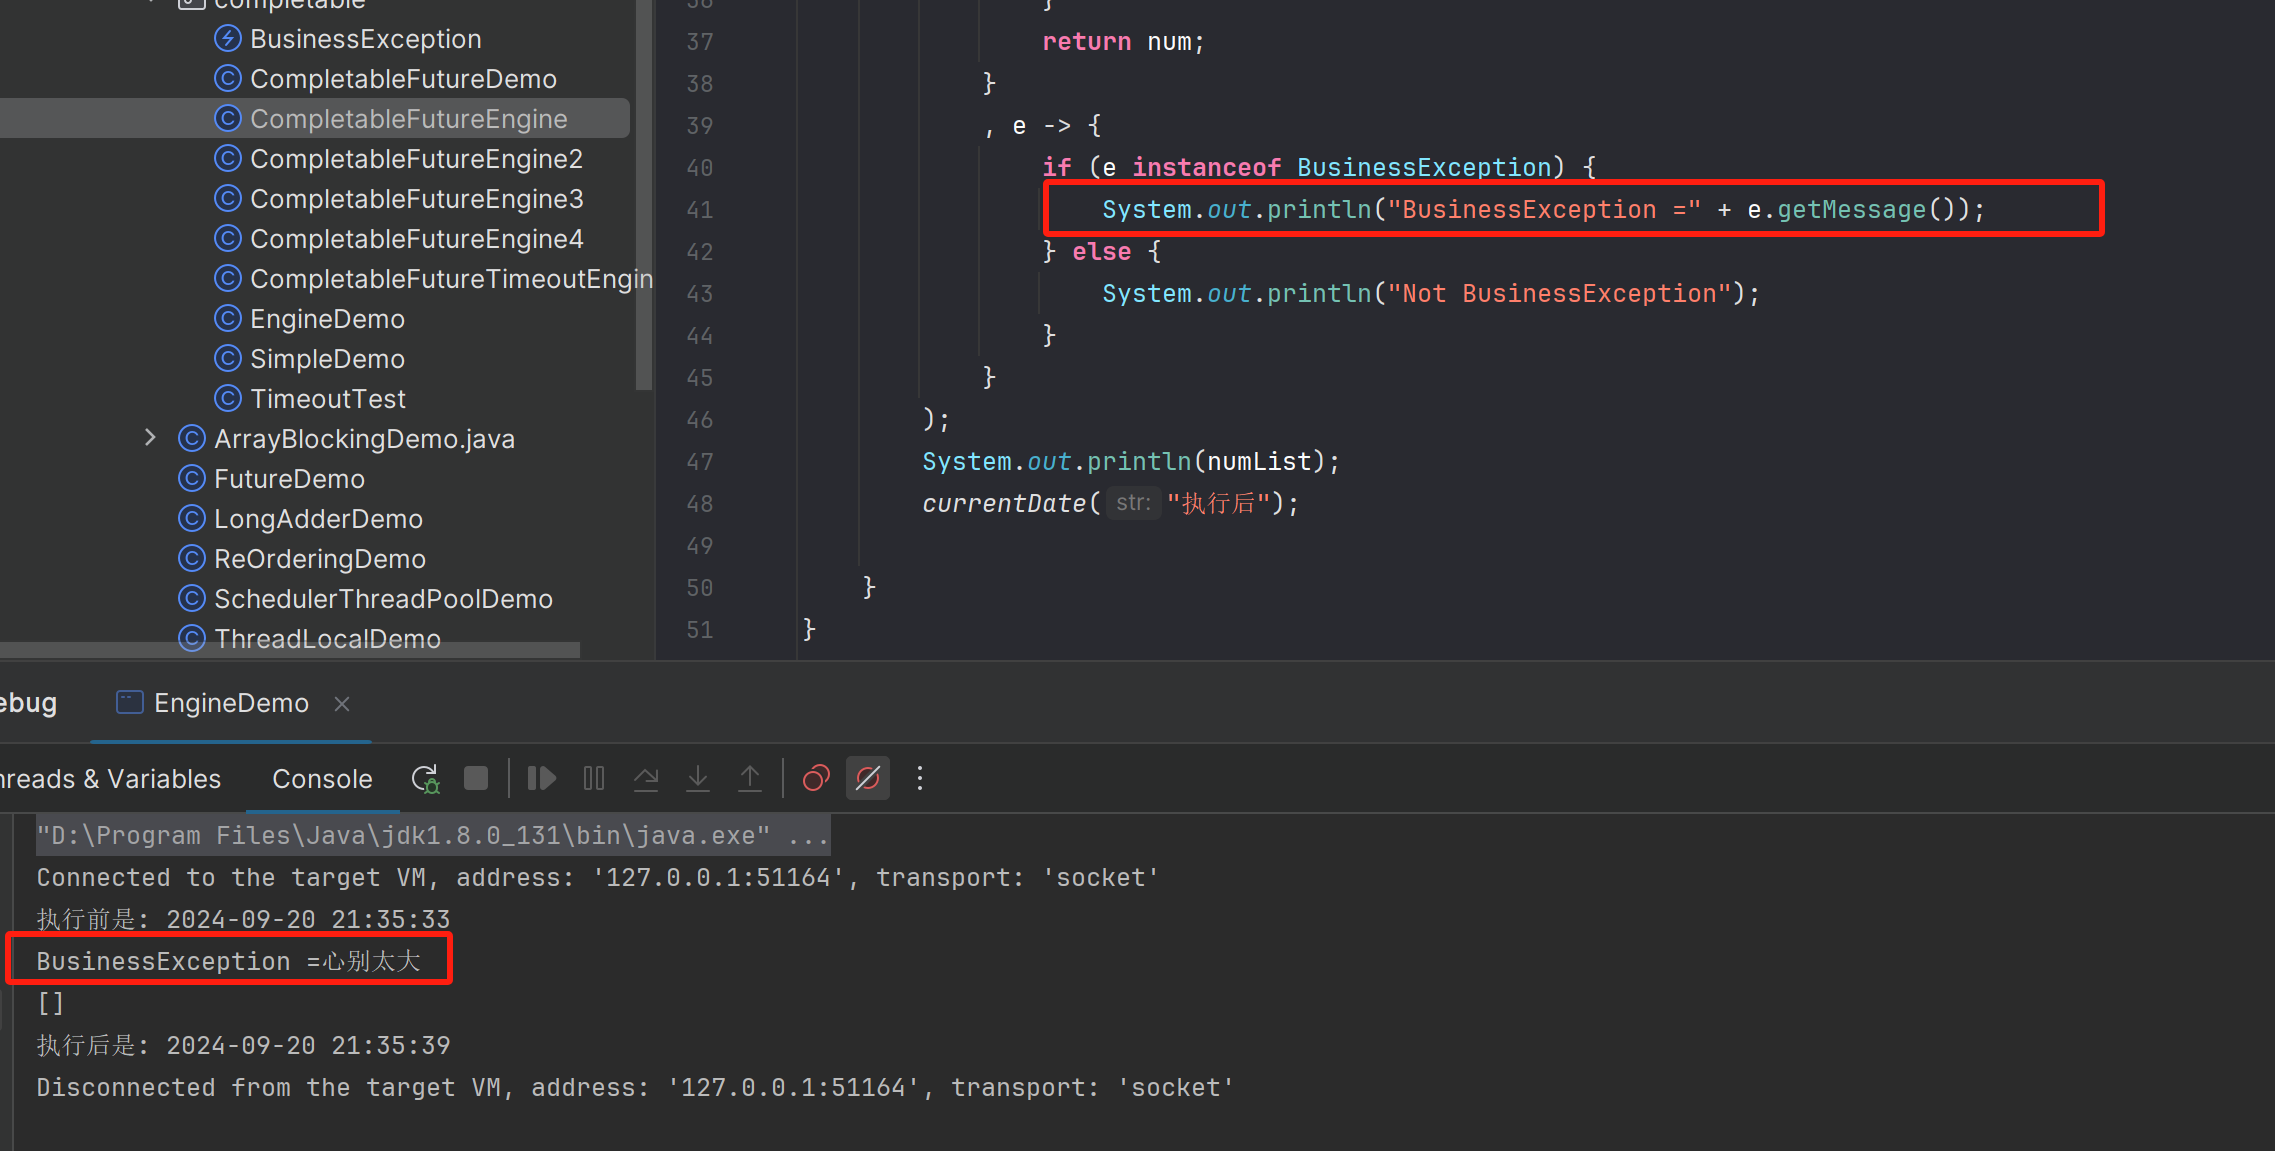Switch to the Threads & Variables tab

tap(110, 779)
